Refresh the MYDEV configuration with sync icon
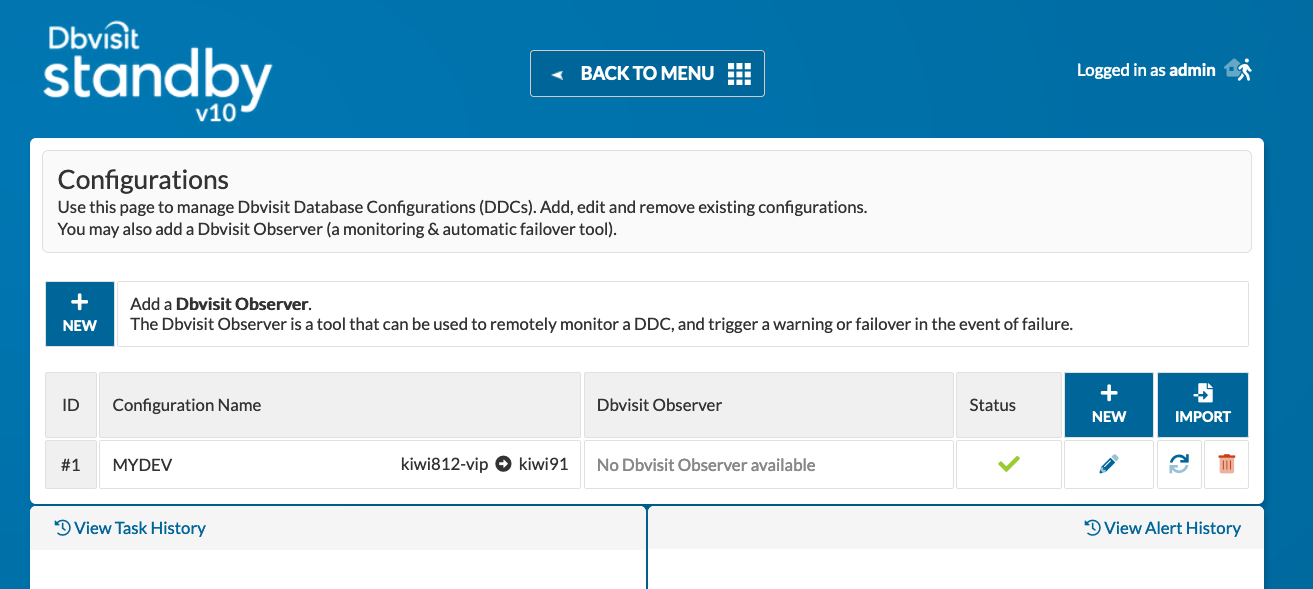 coord(1179,464)
